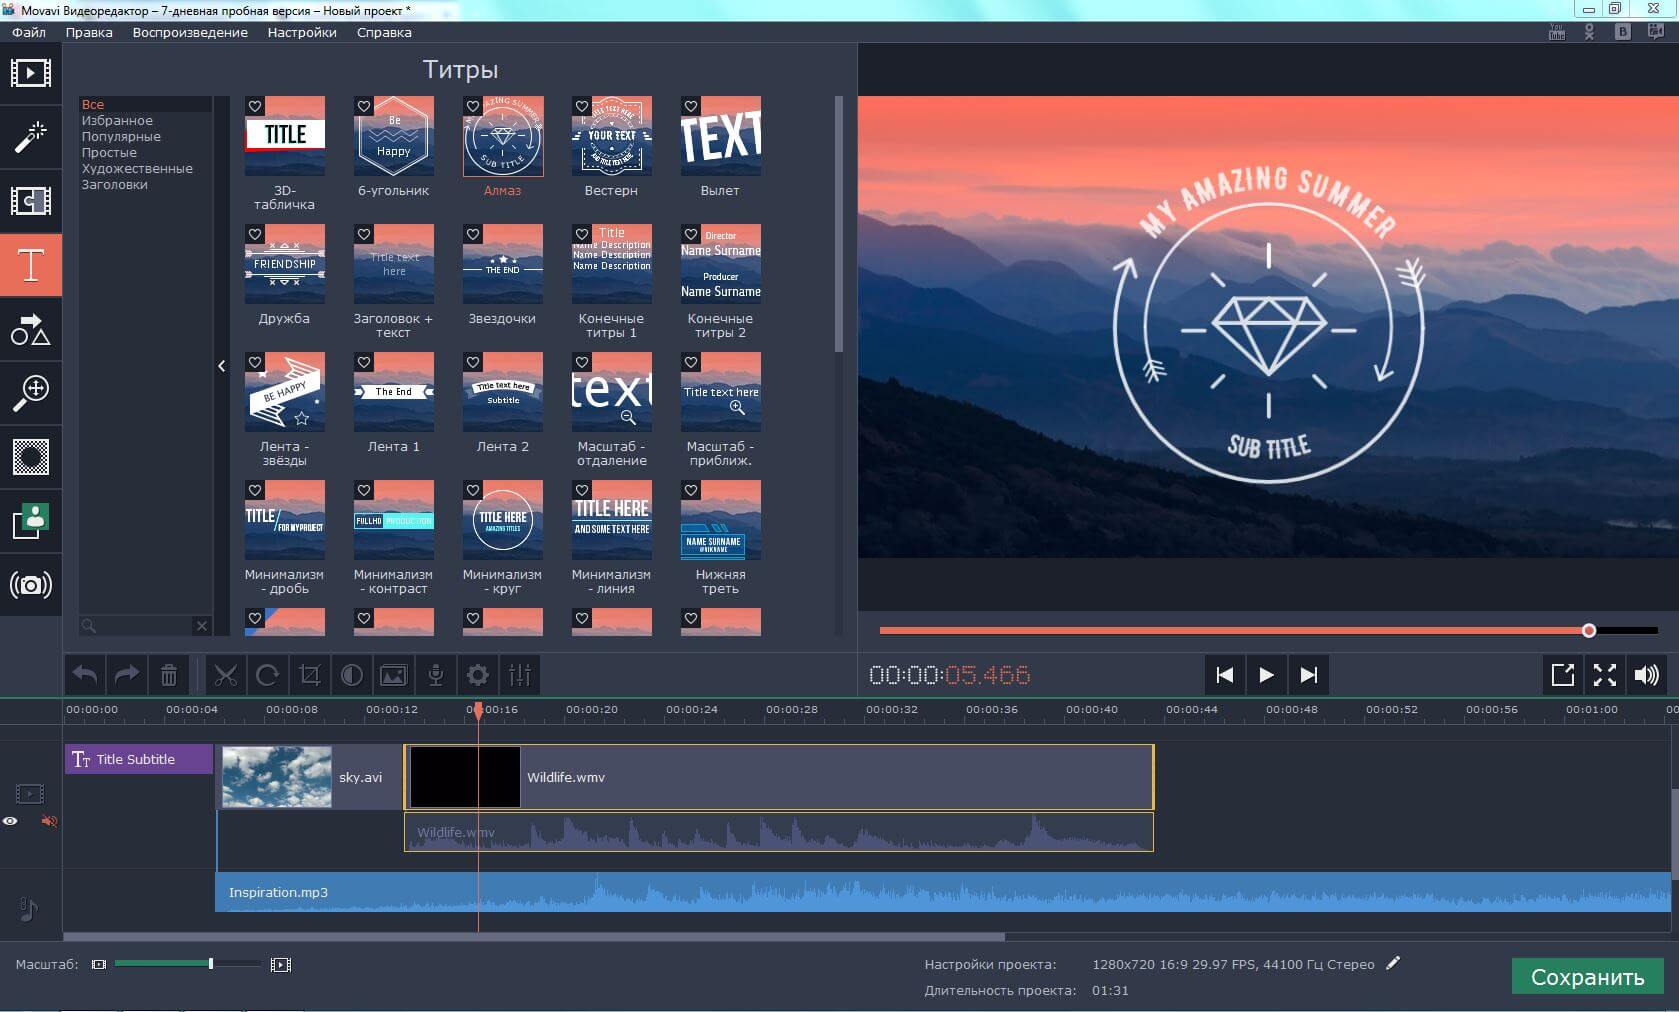This screenshot has width=1679, height=1012.
Task: Click the preview seek bar handle
Action: (1589, 630)
